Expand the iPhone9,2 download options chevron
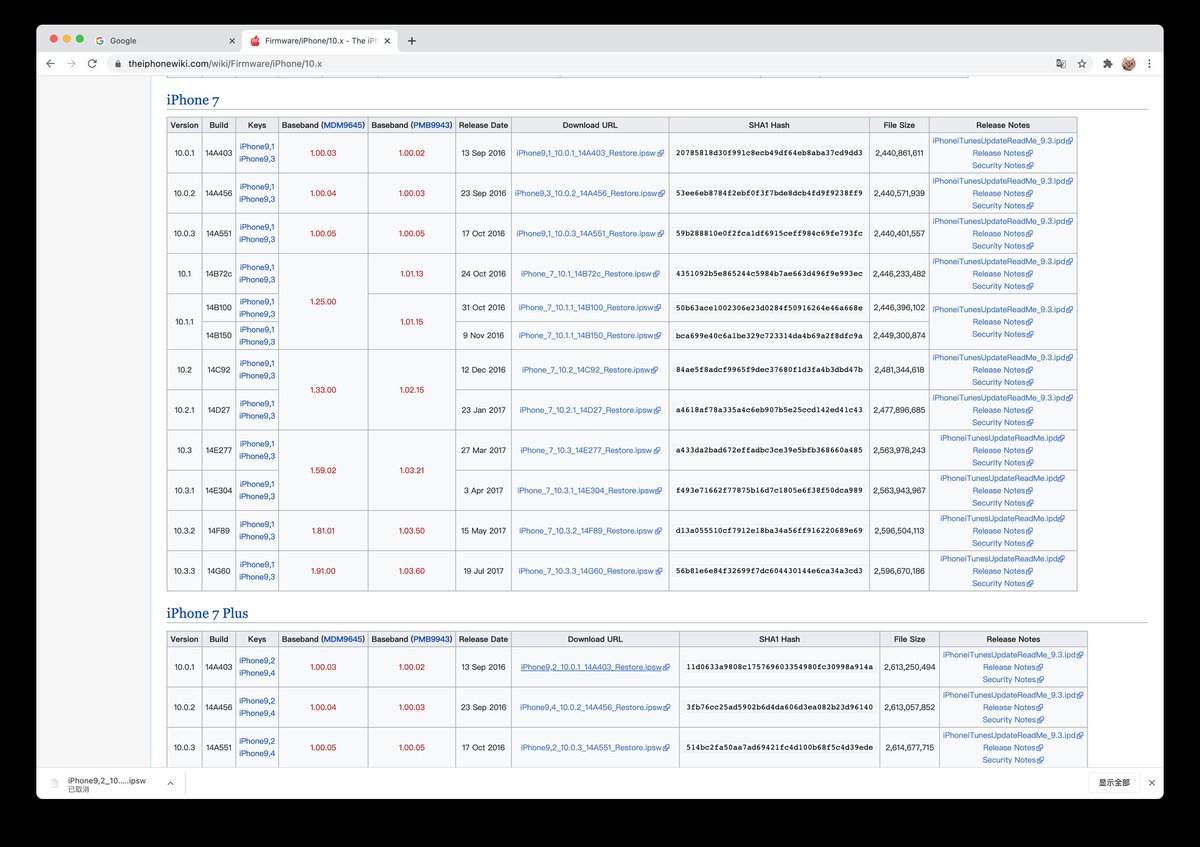 pos(170,783)
